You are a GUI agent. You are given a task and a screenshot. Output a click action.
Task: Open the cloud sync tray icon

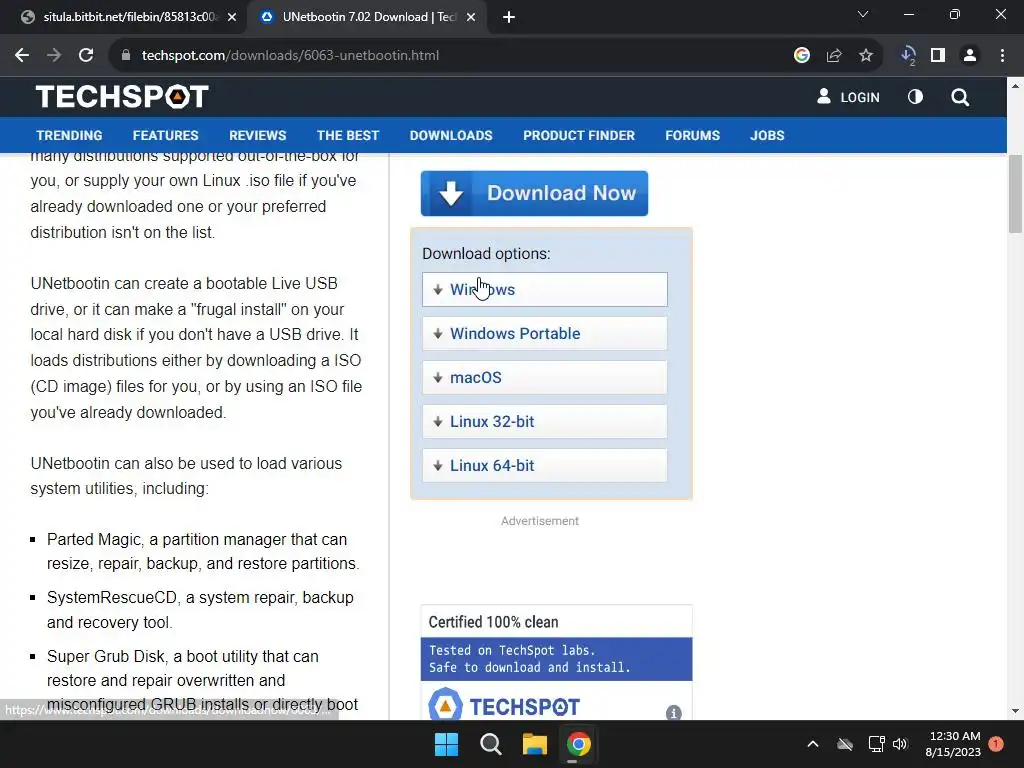(x=845, y=744)
